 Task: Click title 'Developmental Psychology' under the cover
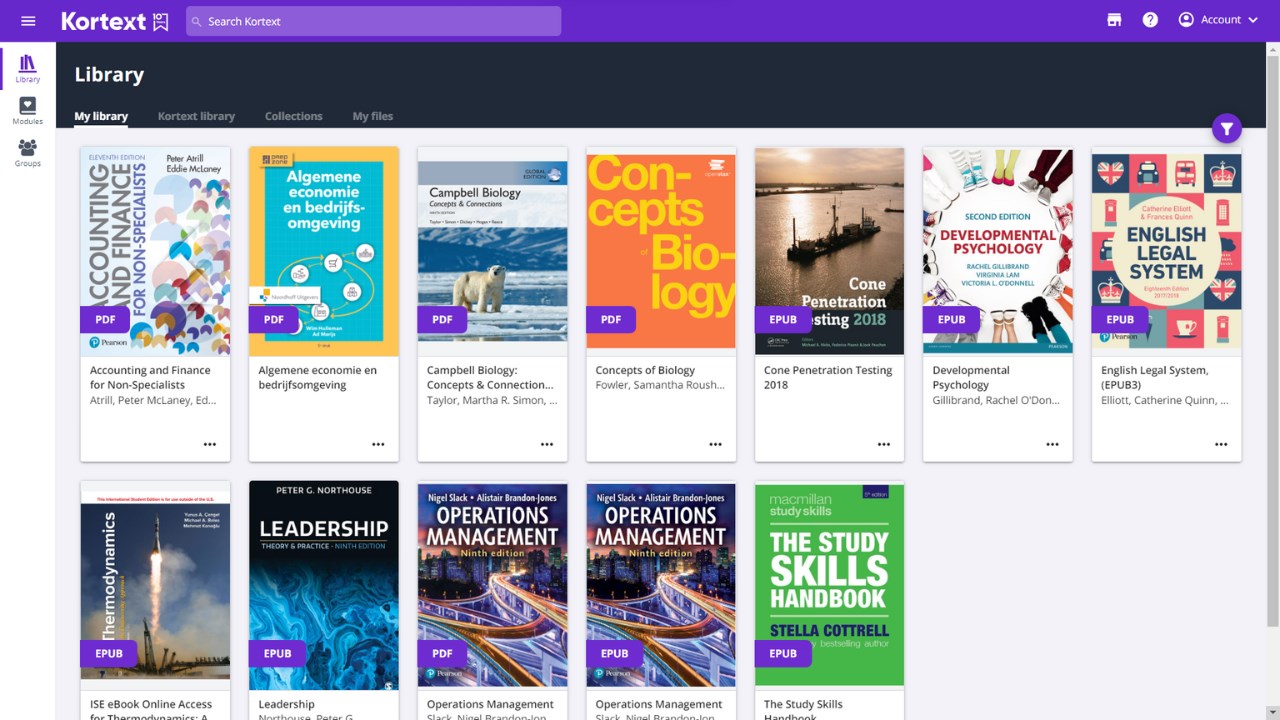click(x=971, y=377)
